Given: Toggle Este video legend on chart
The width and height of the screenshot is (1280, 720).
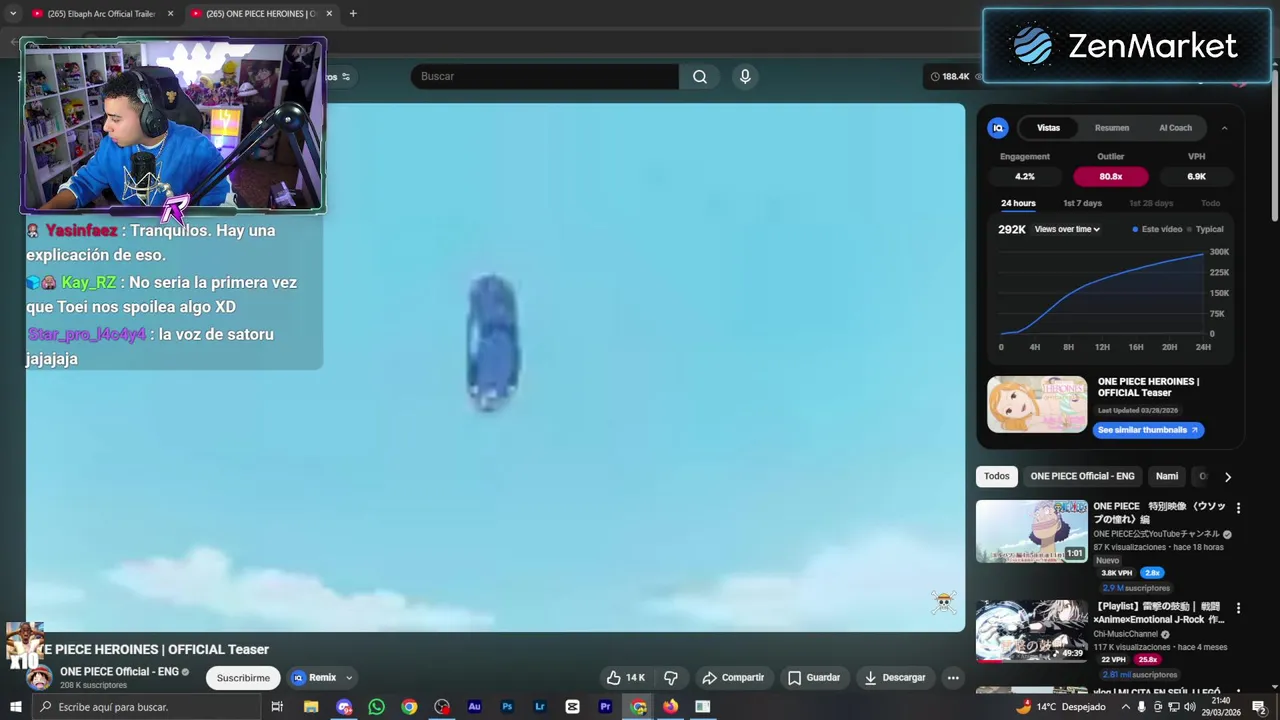Looking at the screenshot, I should point(1158,230).
